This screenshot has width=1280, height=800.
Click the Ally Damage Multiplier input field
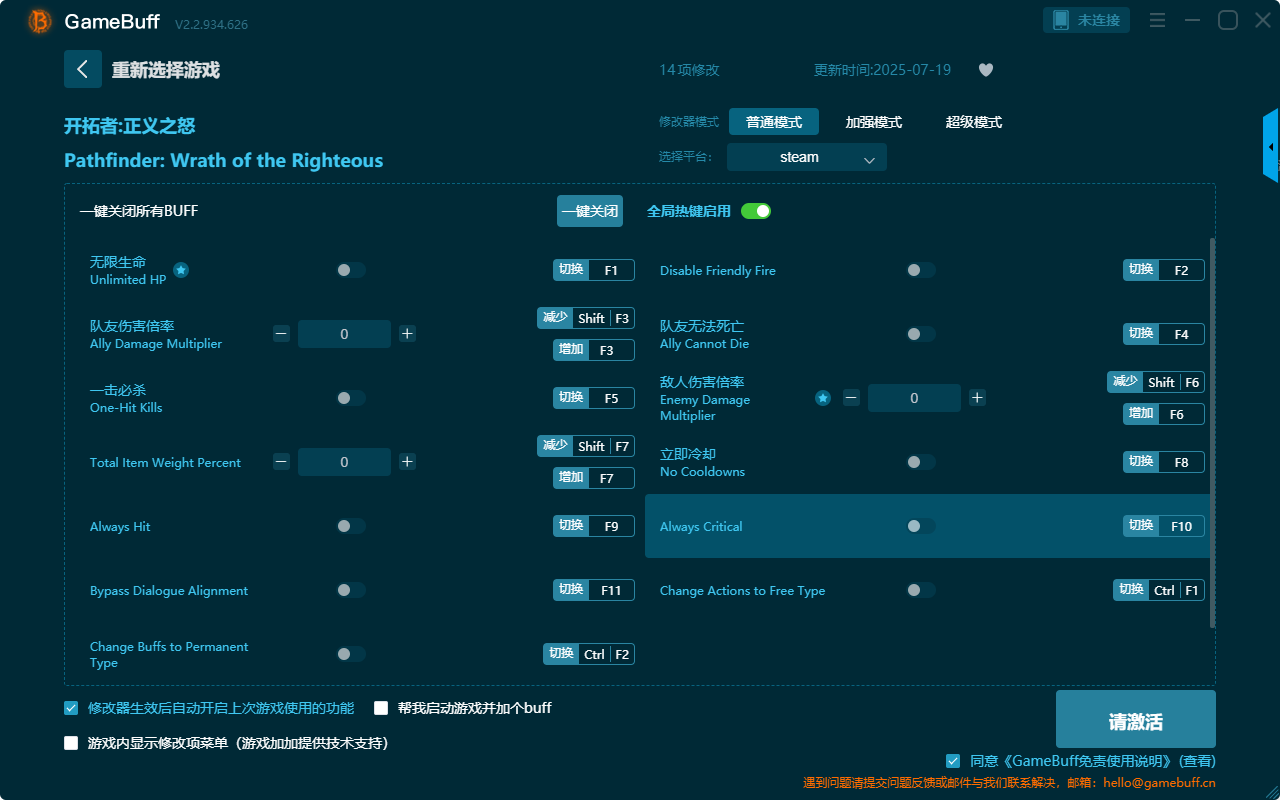[344, 334]
